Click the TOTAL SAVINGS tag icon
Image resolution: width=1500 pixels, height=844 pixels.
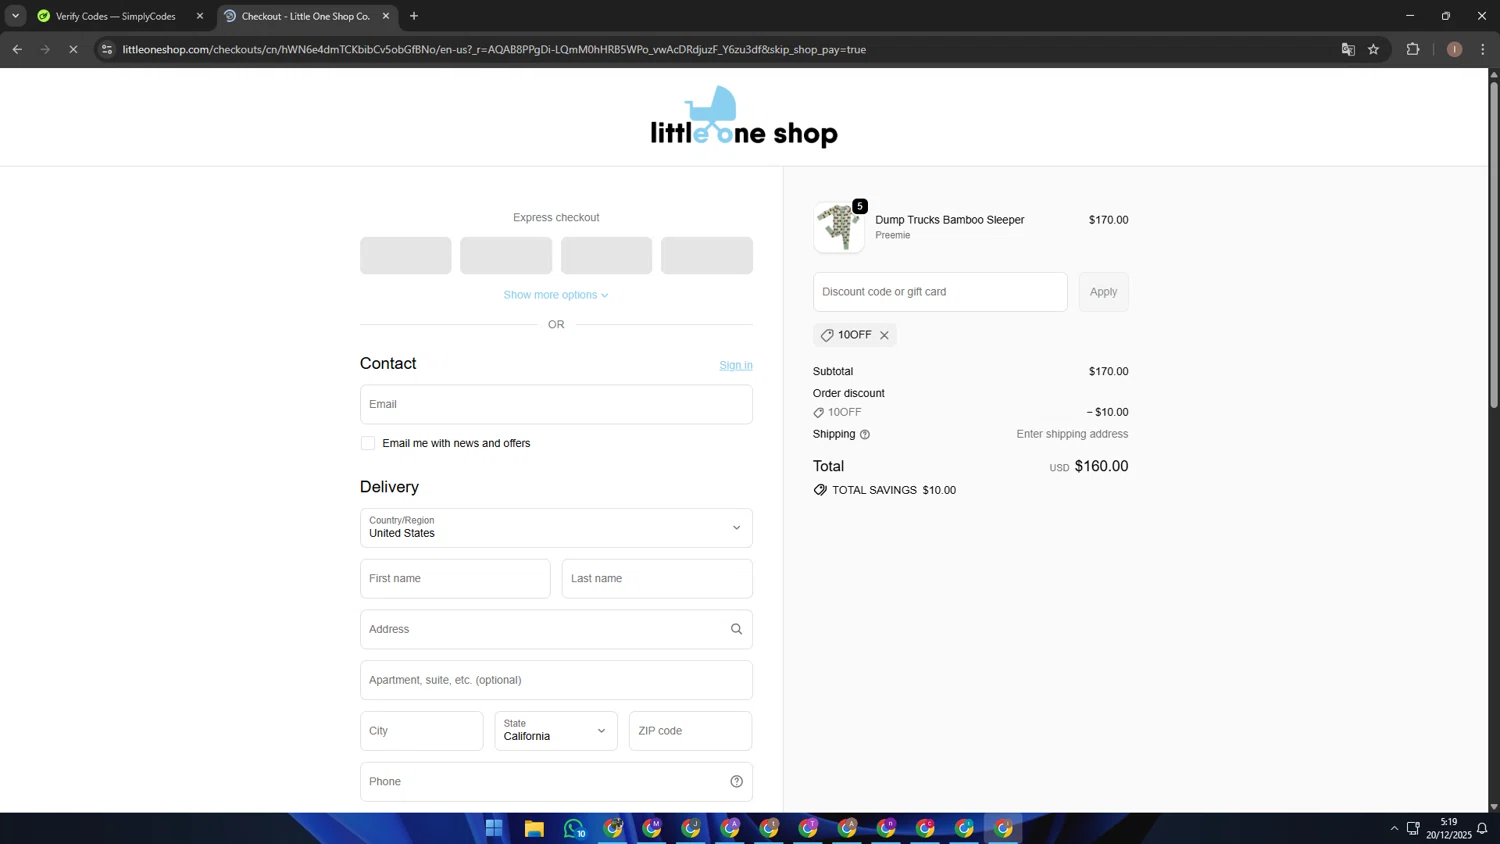820,490
